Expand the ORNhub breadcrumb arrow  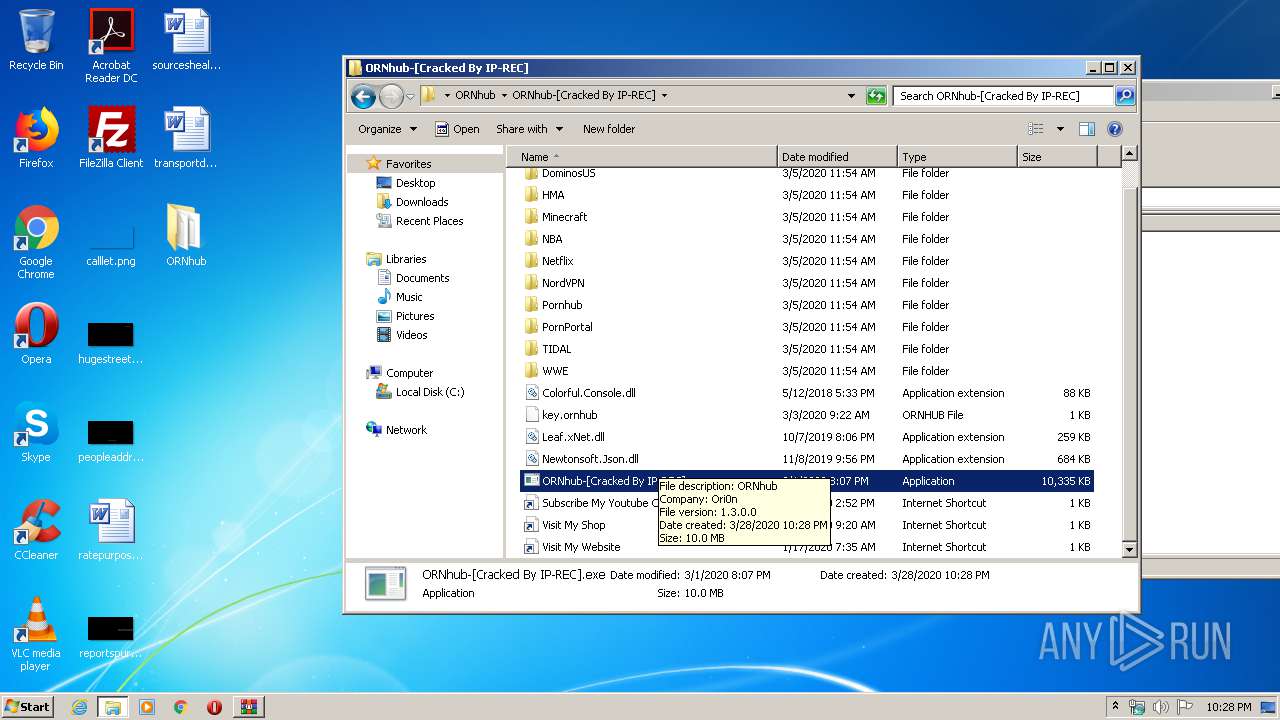504,96
